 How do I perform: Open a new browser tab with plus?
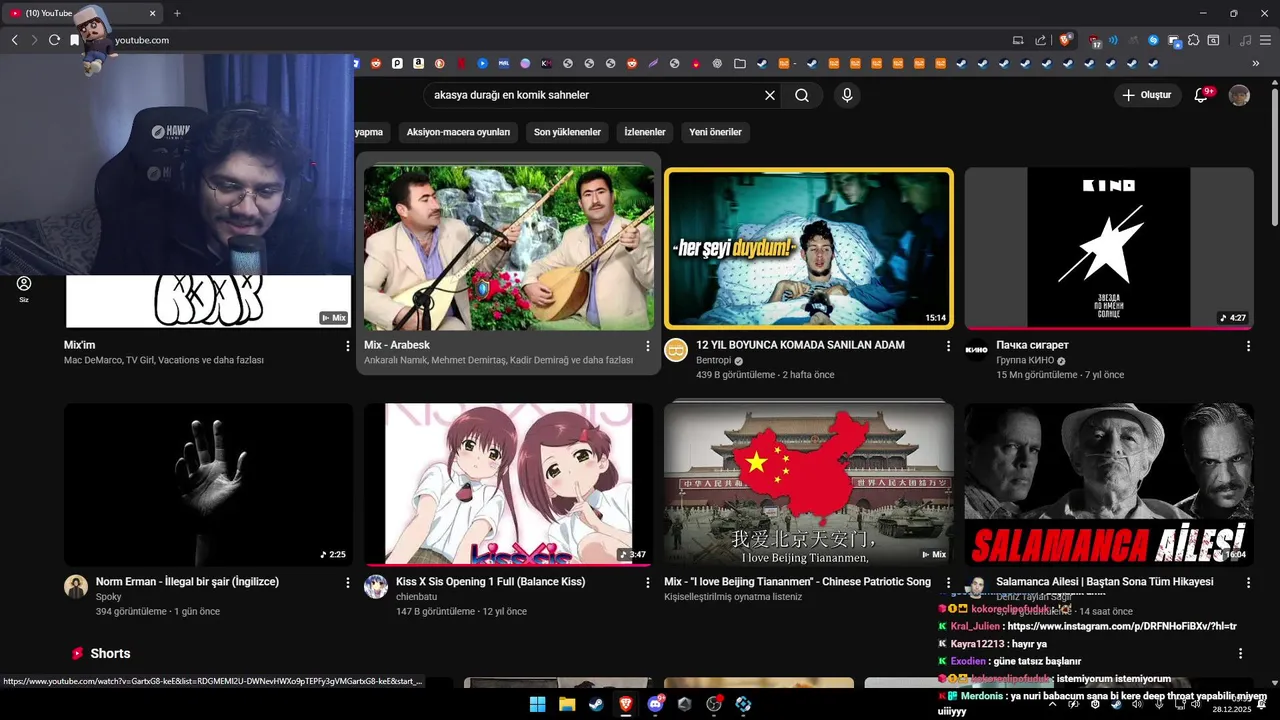point(177,13)
